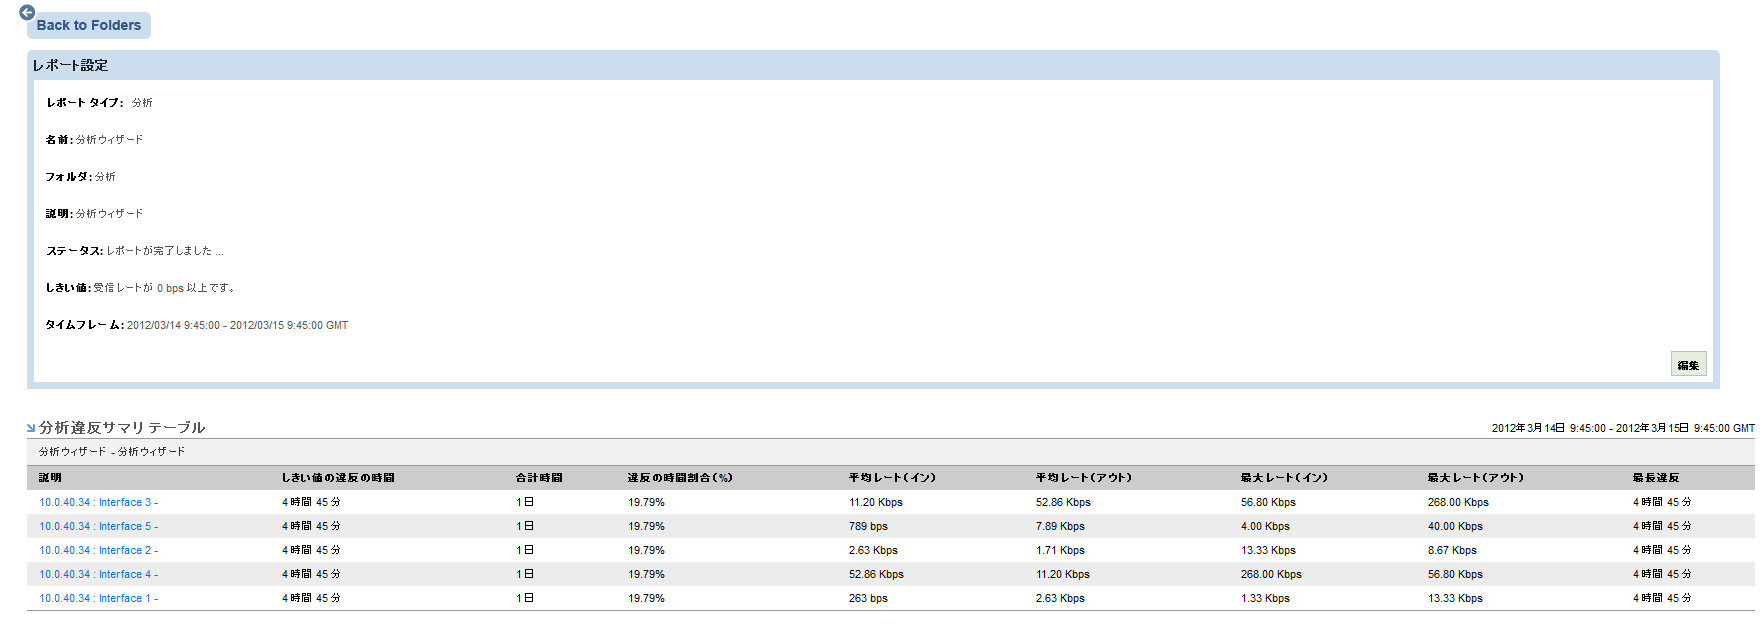Select the 分析ウィザード - 分析ウィザード subtitle

112,452
